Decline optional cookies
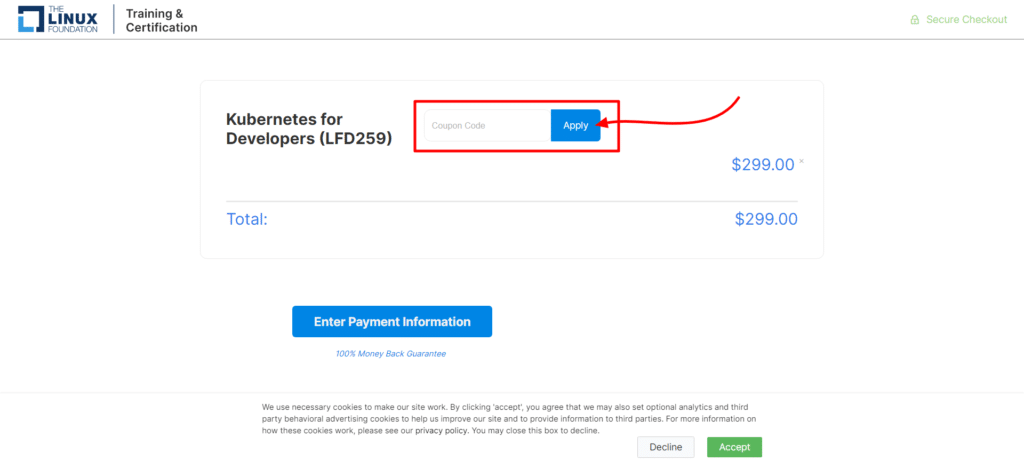Image resolution: width=1024 pixels, height=476 pixels. [x=665, y=447]
